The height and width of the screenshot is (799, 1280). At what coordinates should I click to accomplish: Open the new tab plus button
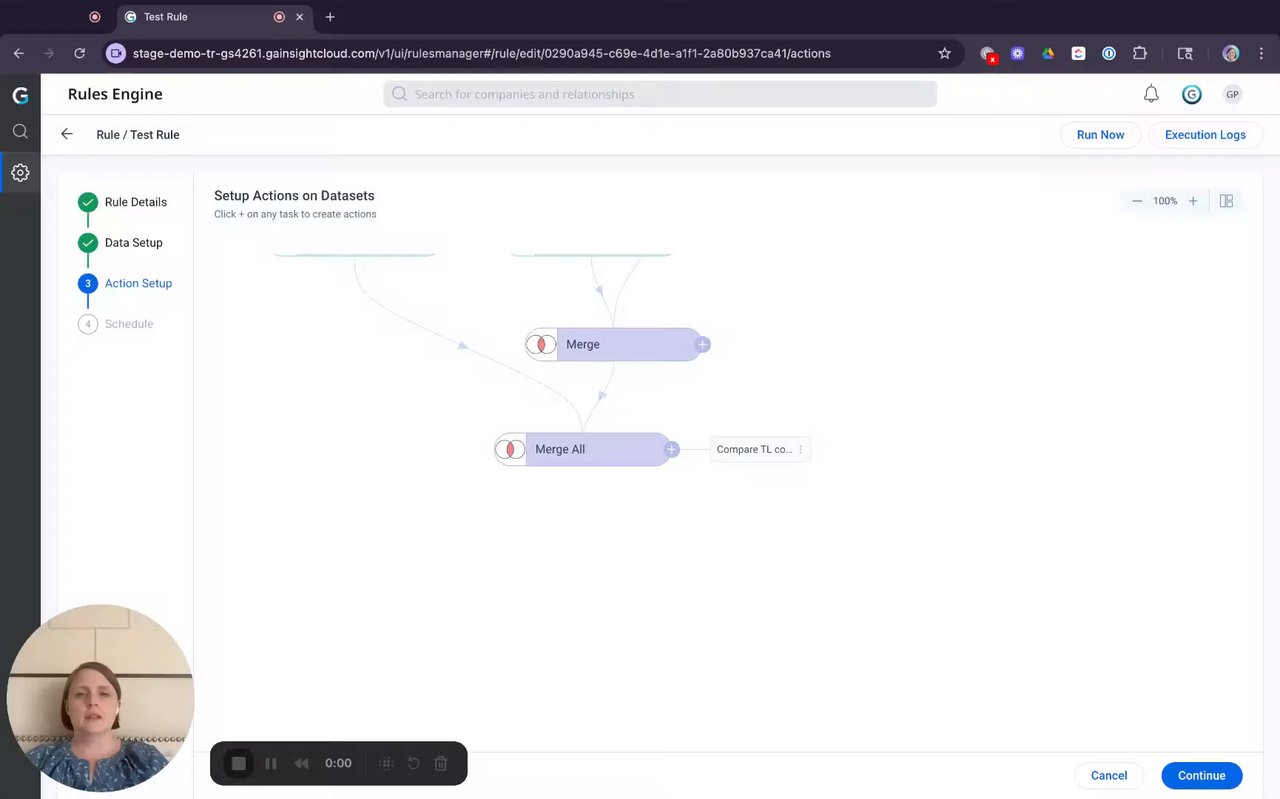pos(330,17)
